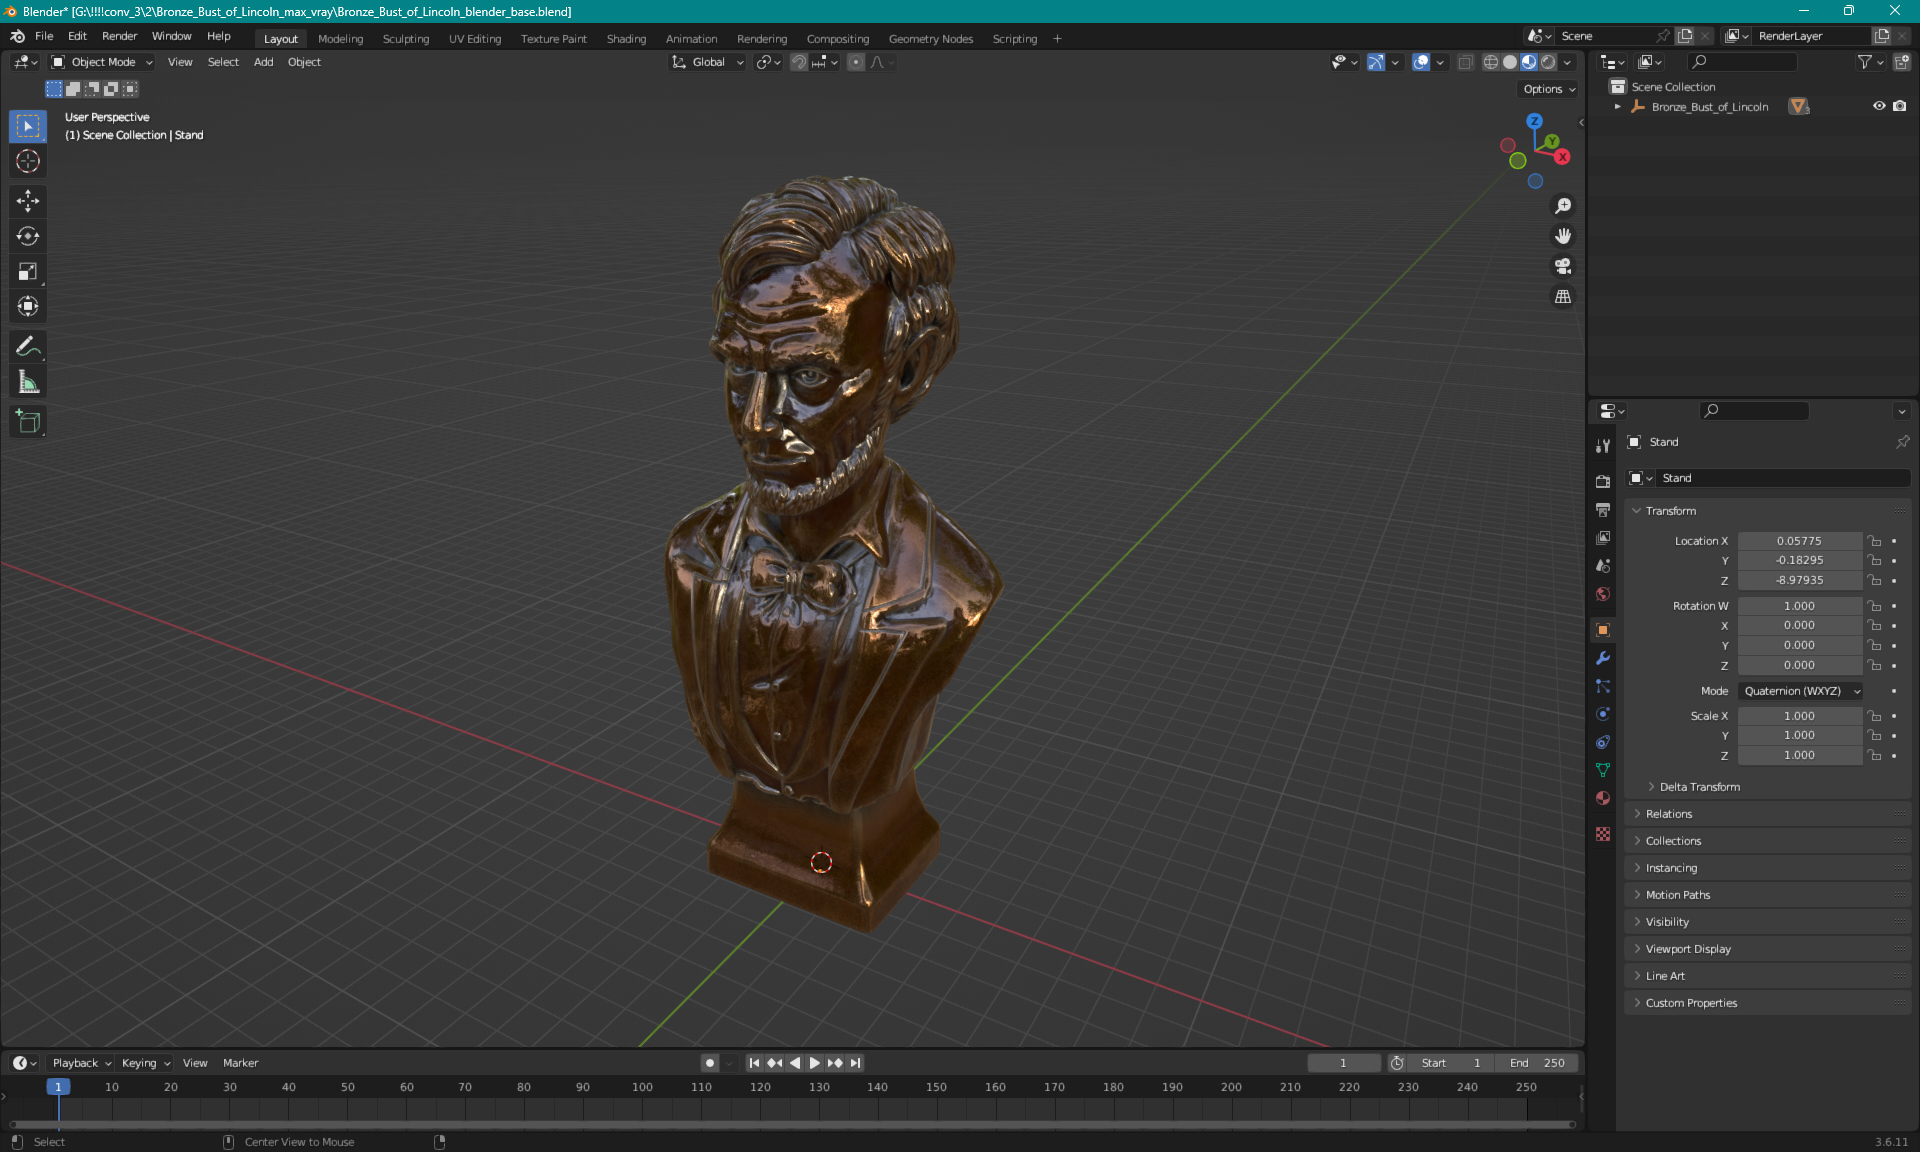Viewport: 1920px width, 1152px height.
Task: Switch to Rendered viewport shading
Action: pyautogui.click(x=1548, y=62)
